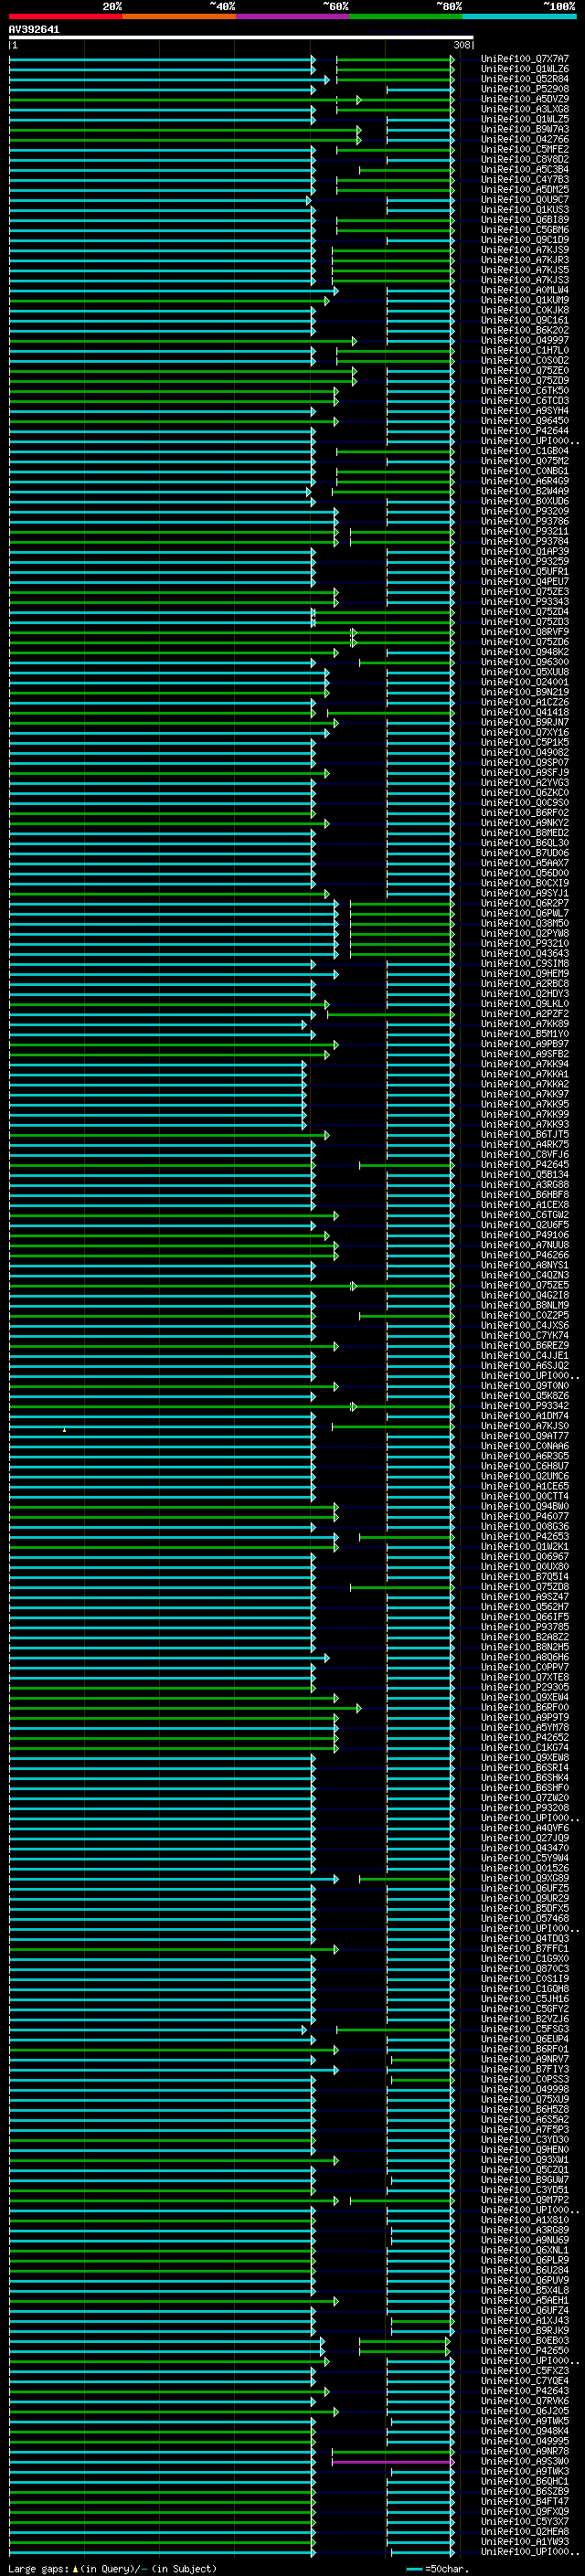The height and width of the screenshot is (2576, 585).
Task: Open entry UniRef100_P93784
Action: coord(525,541)
